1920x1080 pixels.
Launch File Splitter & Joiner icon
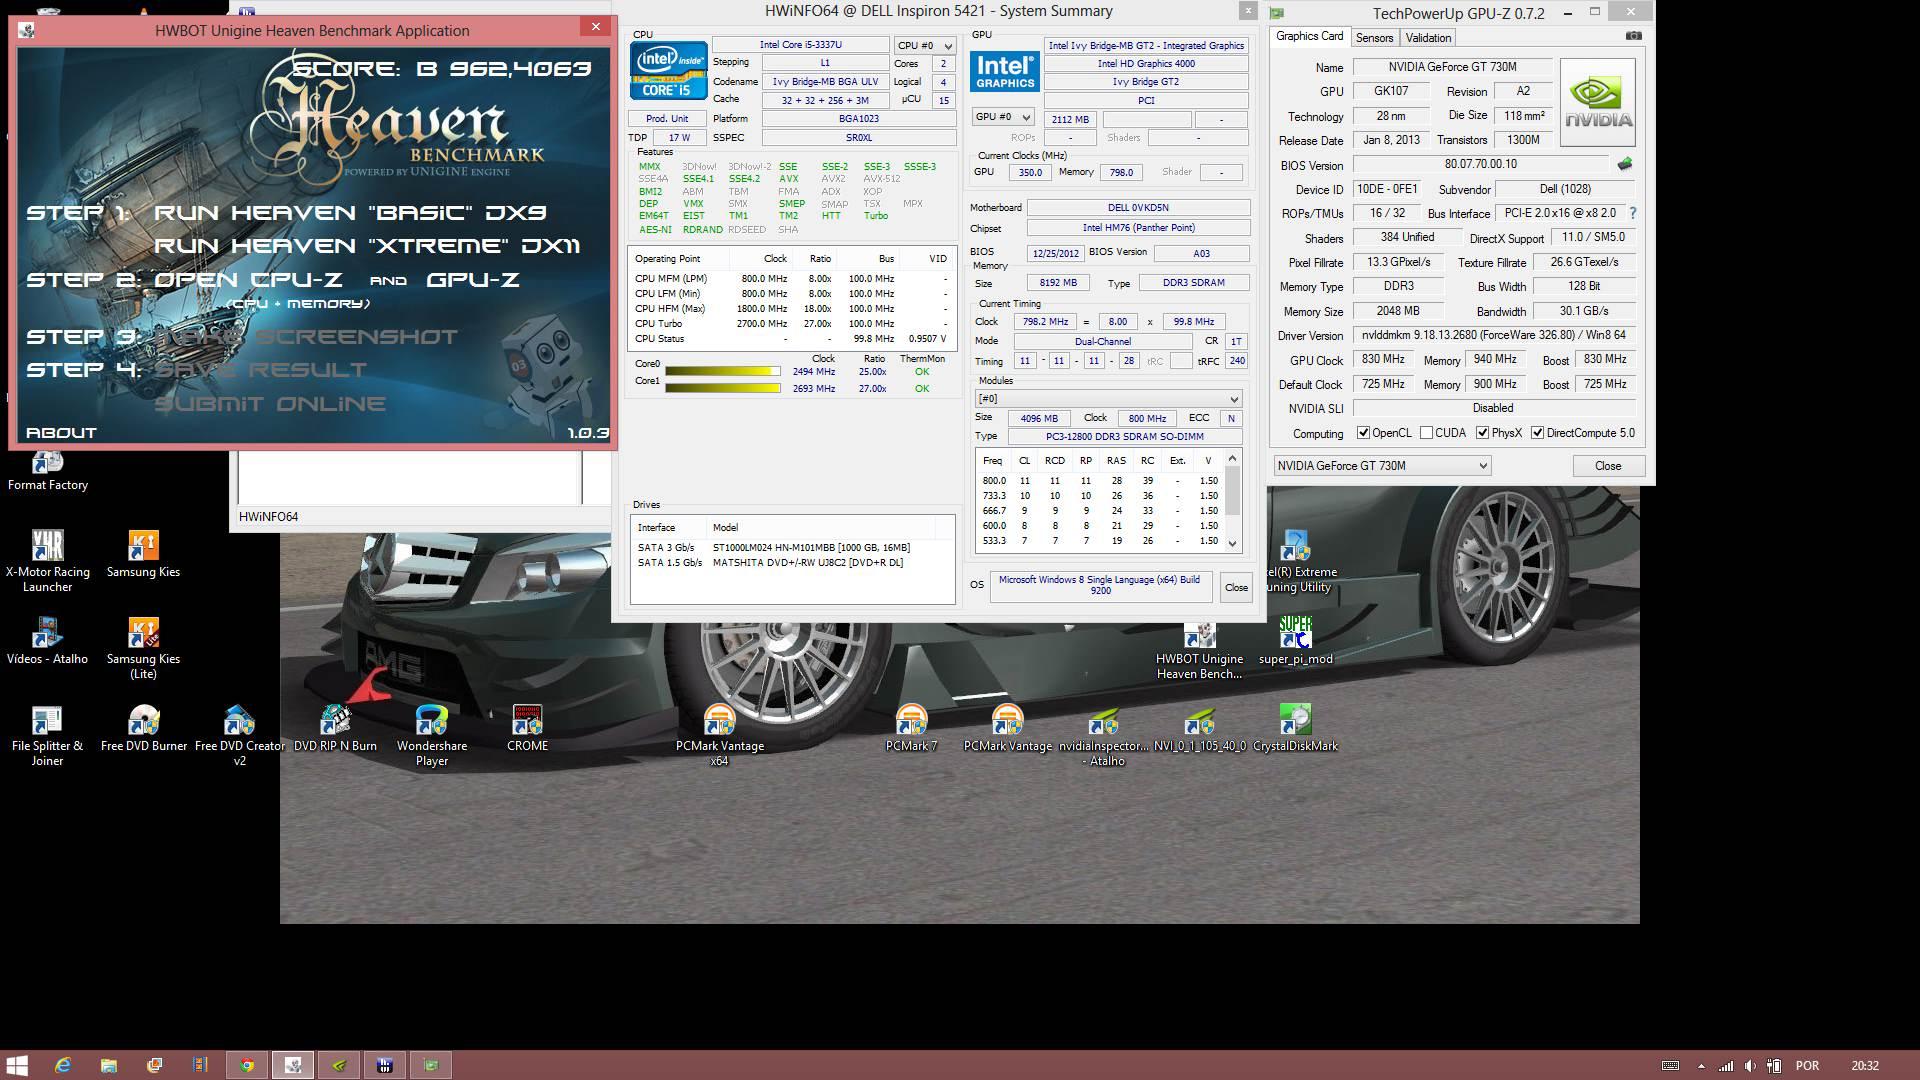[x=47, y=735]
